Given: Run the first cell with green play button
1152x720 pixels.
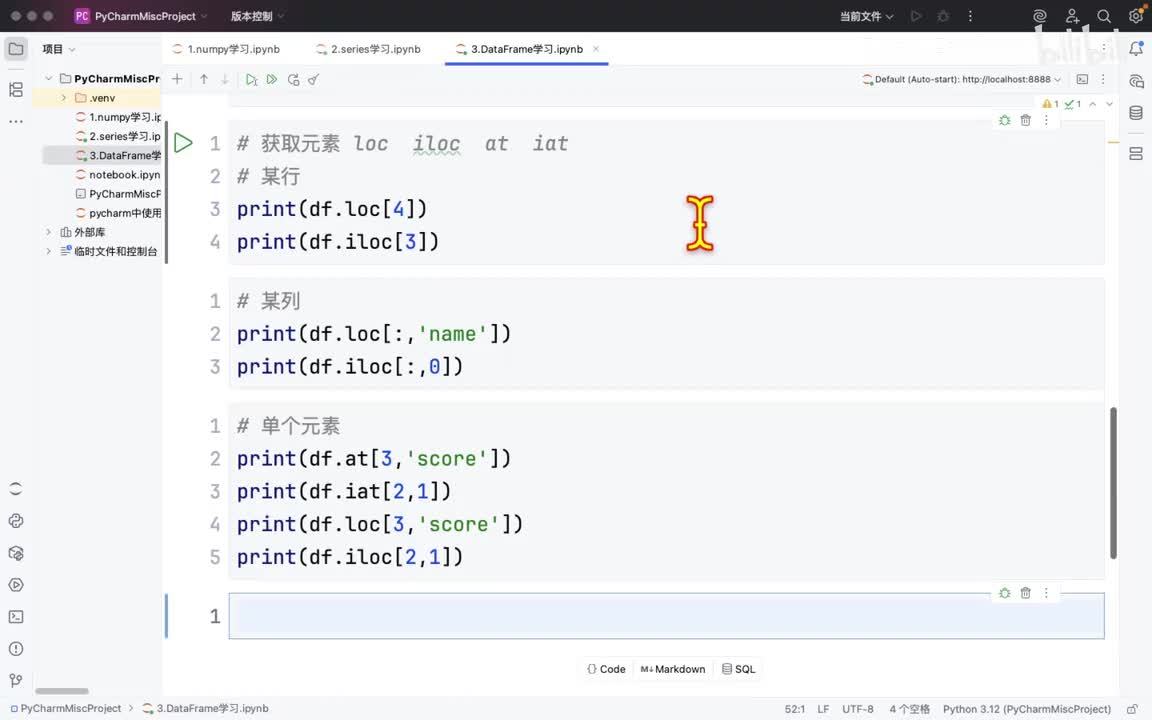Looking at the screenshot, I should point(183,143).
